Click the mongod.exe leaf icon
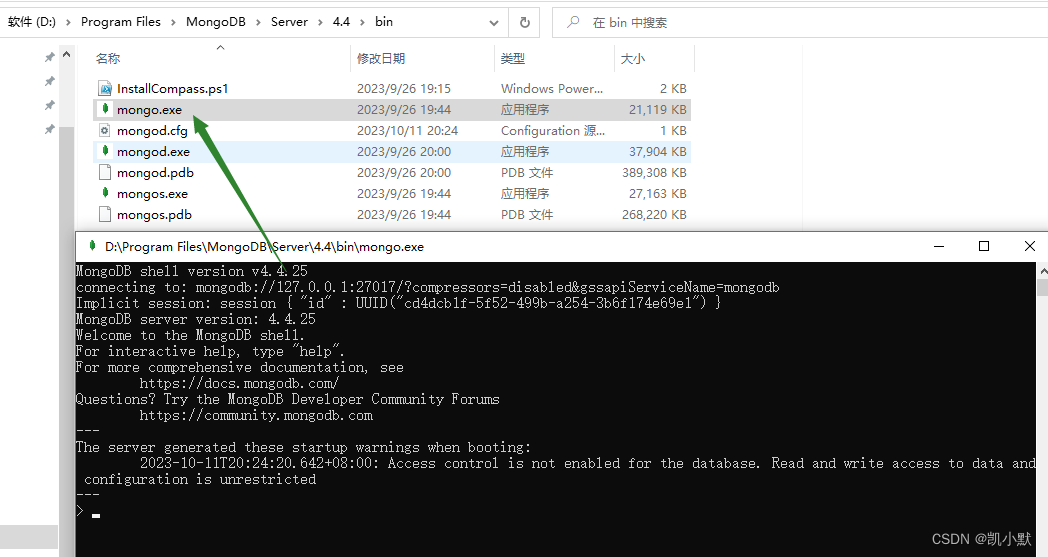Viewport: 1048px width, 557px height. pos(104,151)
